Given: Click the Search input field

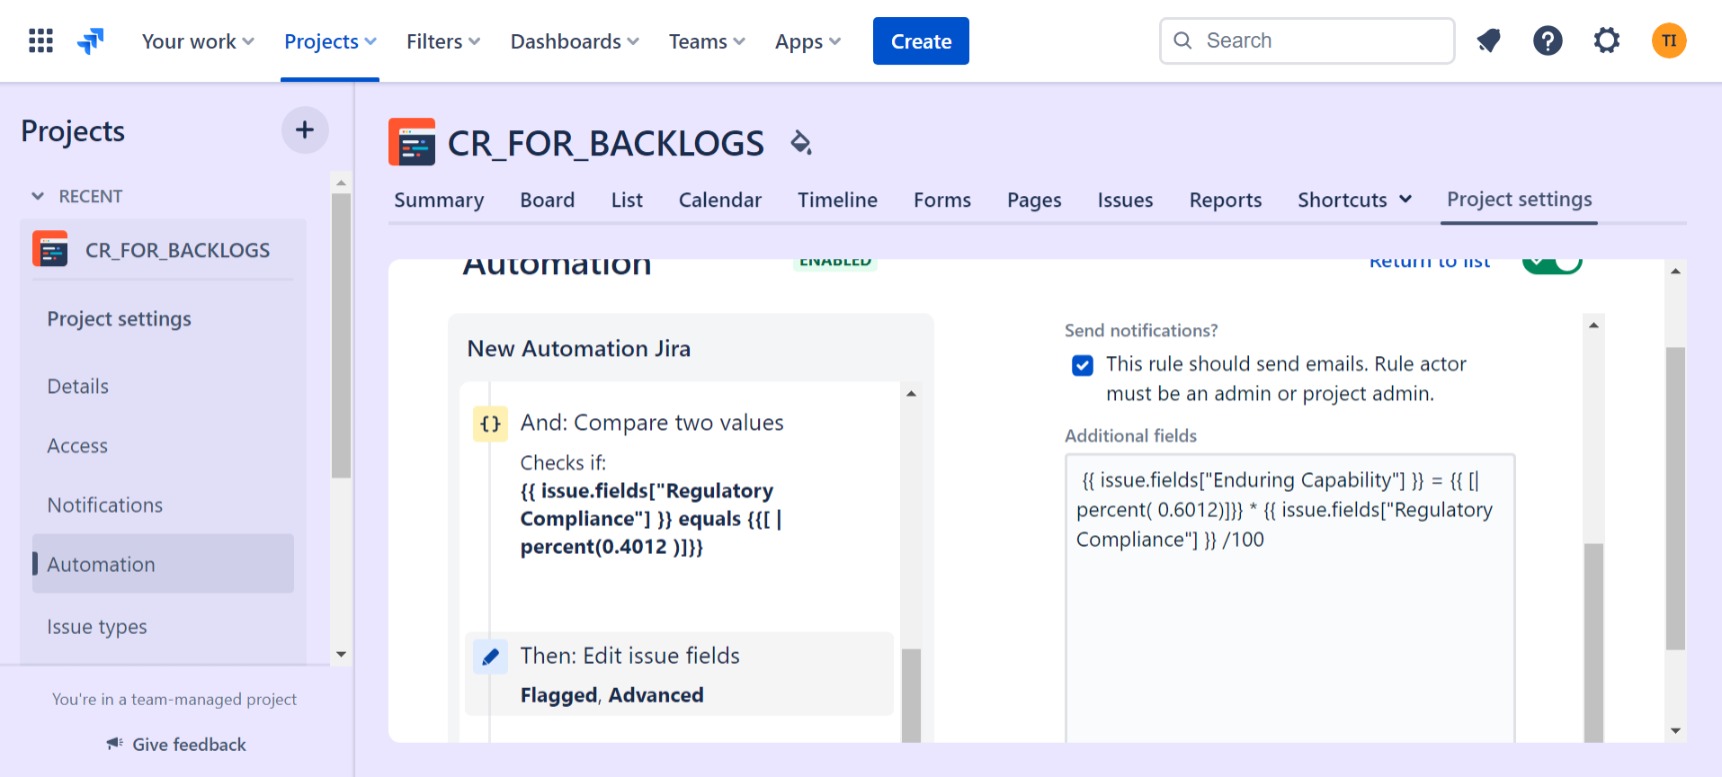Looking at the screenshot, I should [x=1307, y=41].
